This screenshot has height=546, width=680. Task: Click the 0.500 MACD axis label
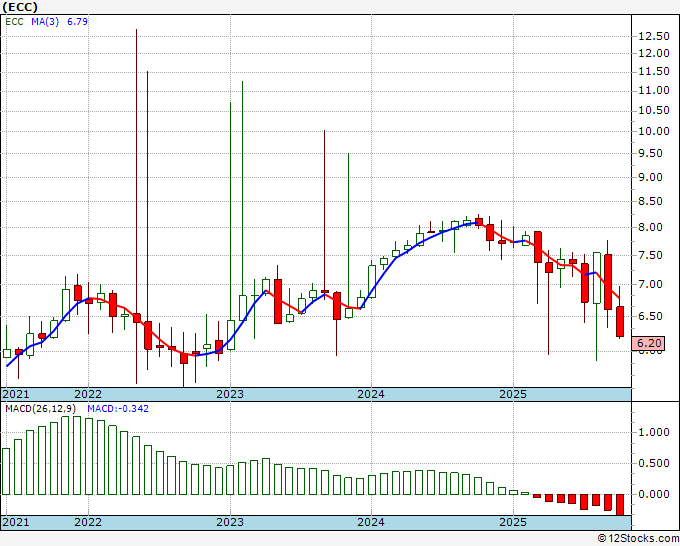point(654,464)
